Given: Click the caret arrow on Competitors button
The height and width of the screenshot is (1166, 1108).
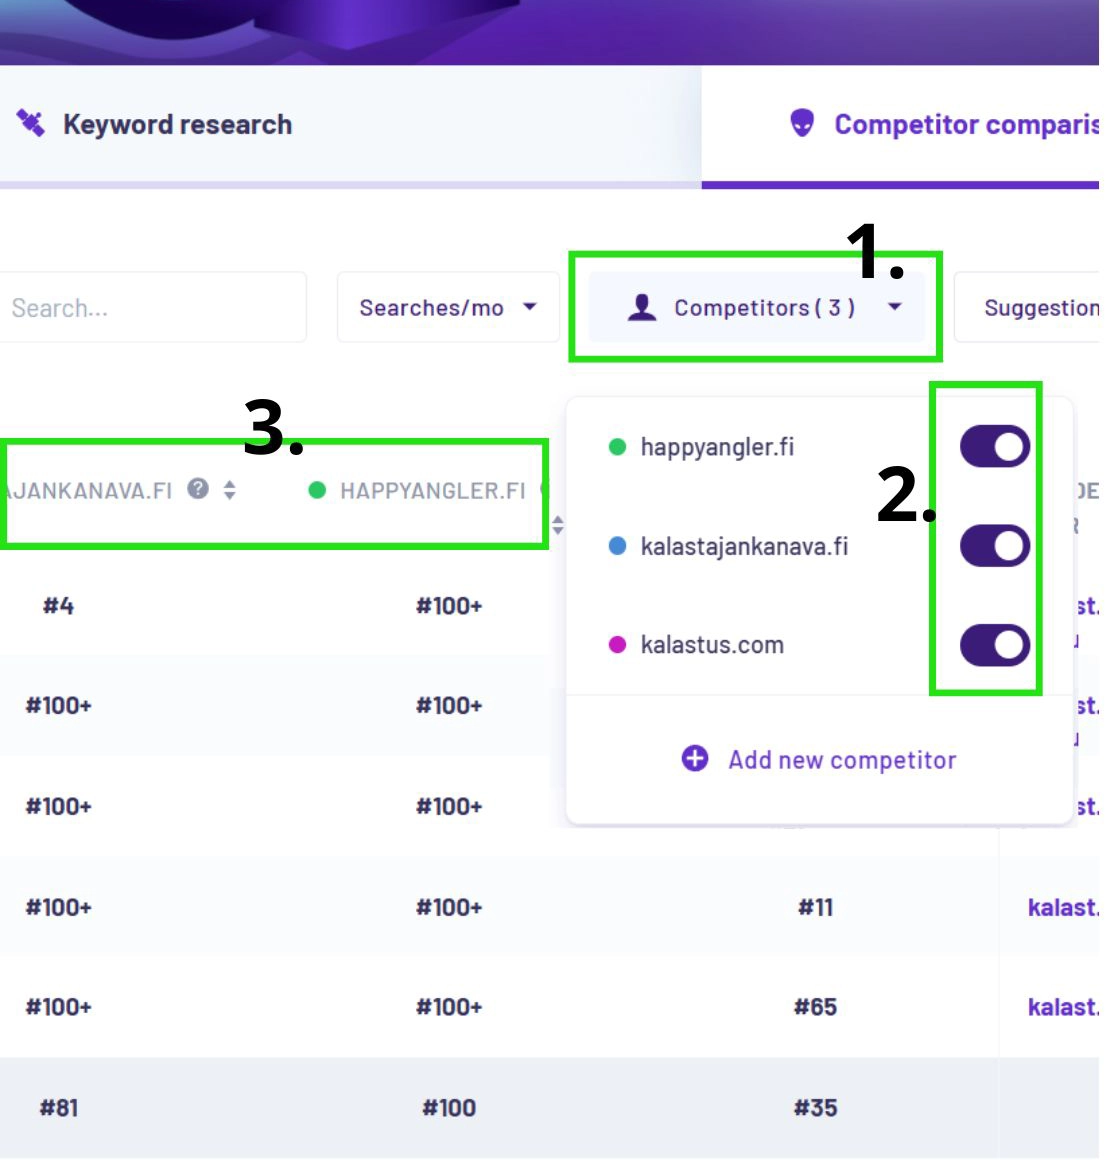Looking at the screenshot, I should [x=895, y=307].
